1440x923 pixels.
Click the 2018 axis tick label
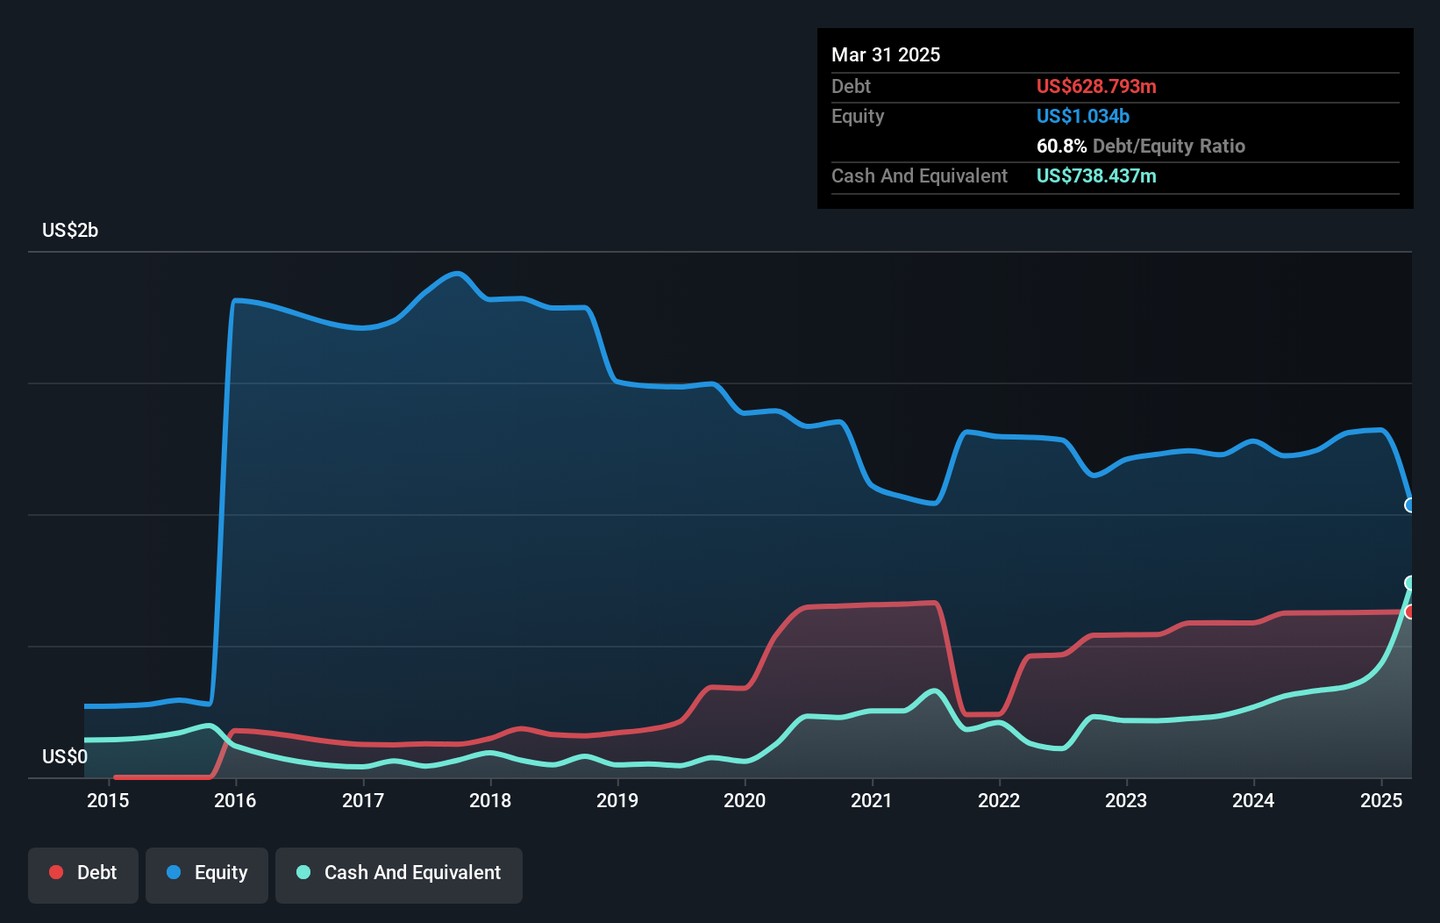[490, 801]
